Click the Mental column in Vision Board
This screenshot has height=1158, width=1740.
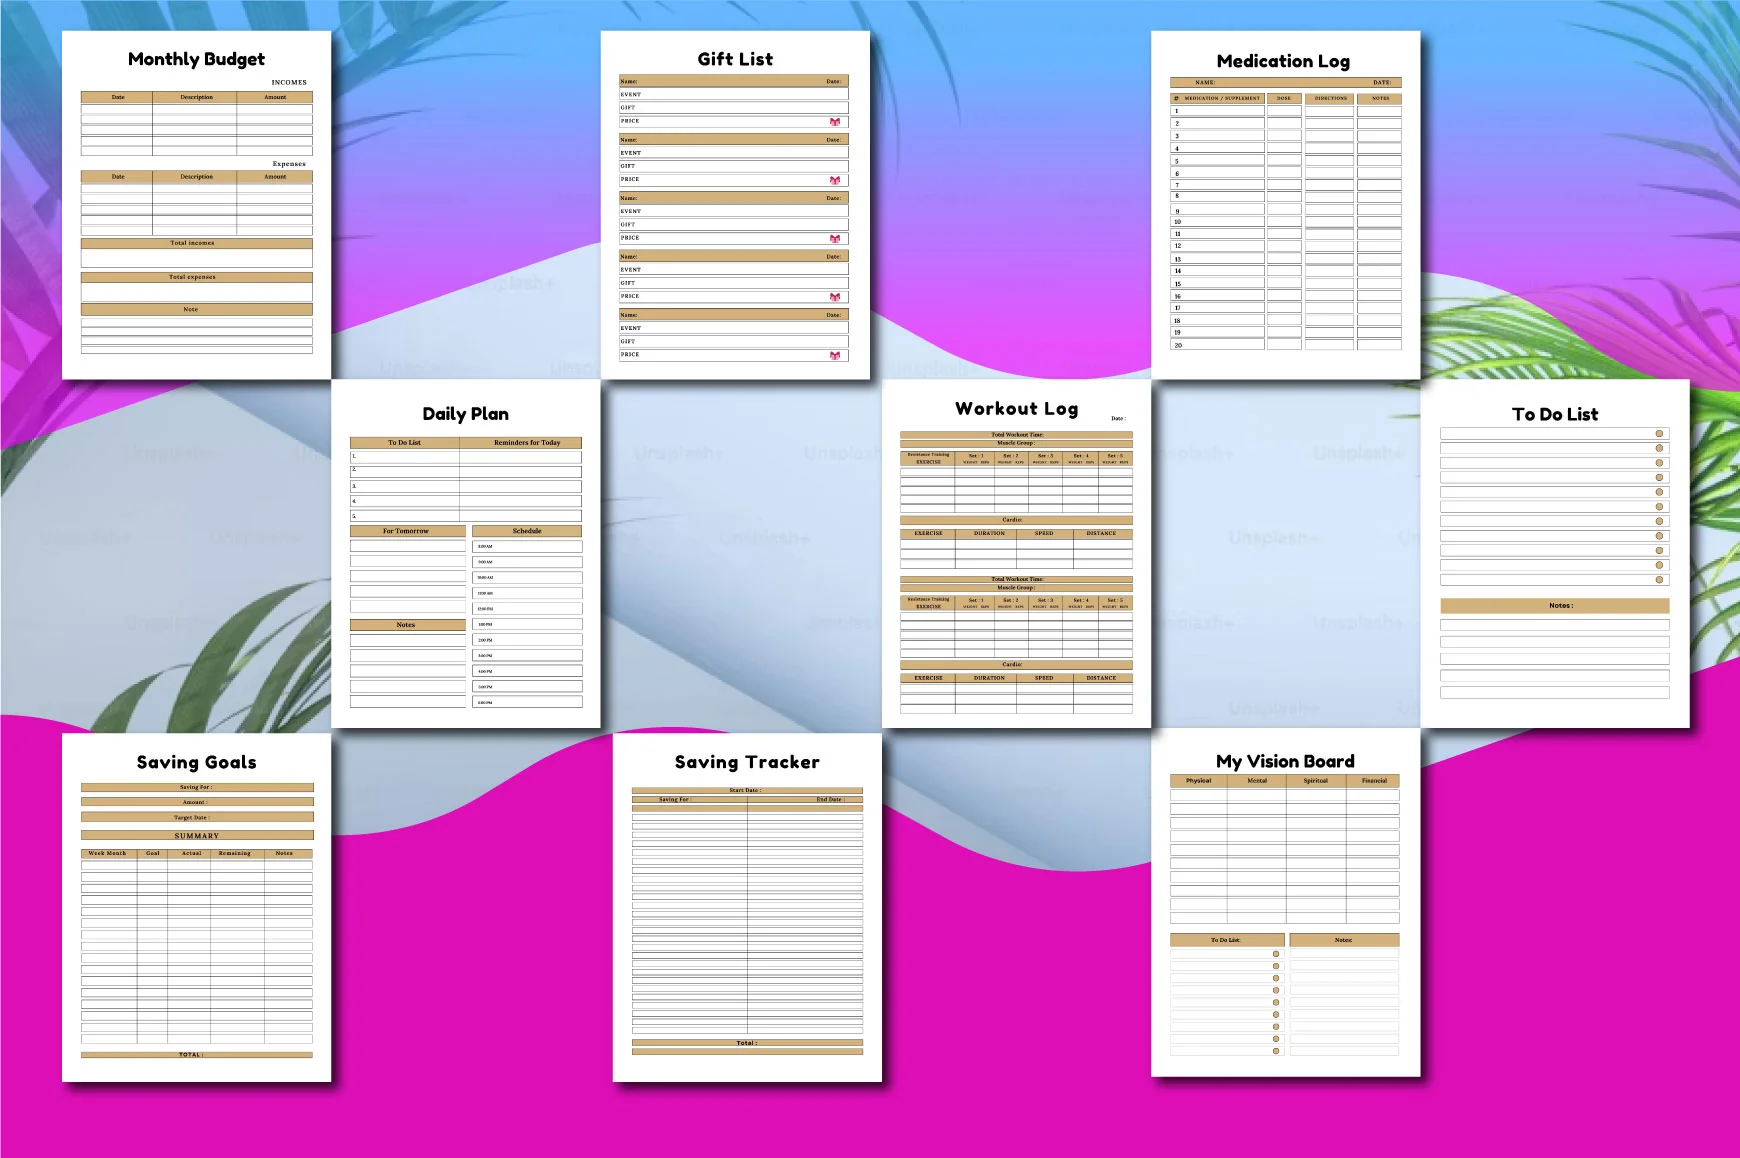tap(1257, 781)
